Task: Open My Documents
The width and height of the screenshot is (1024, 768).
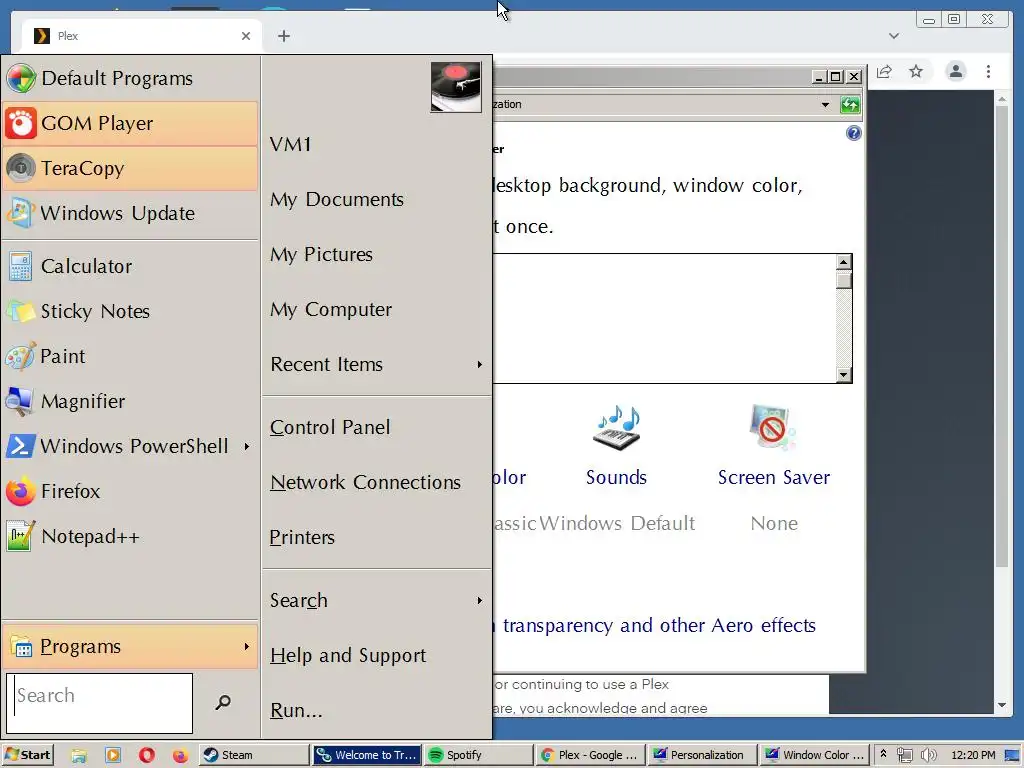Action: (x=377, y=199)
